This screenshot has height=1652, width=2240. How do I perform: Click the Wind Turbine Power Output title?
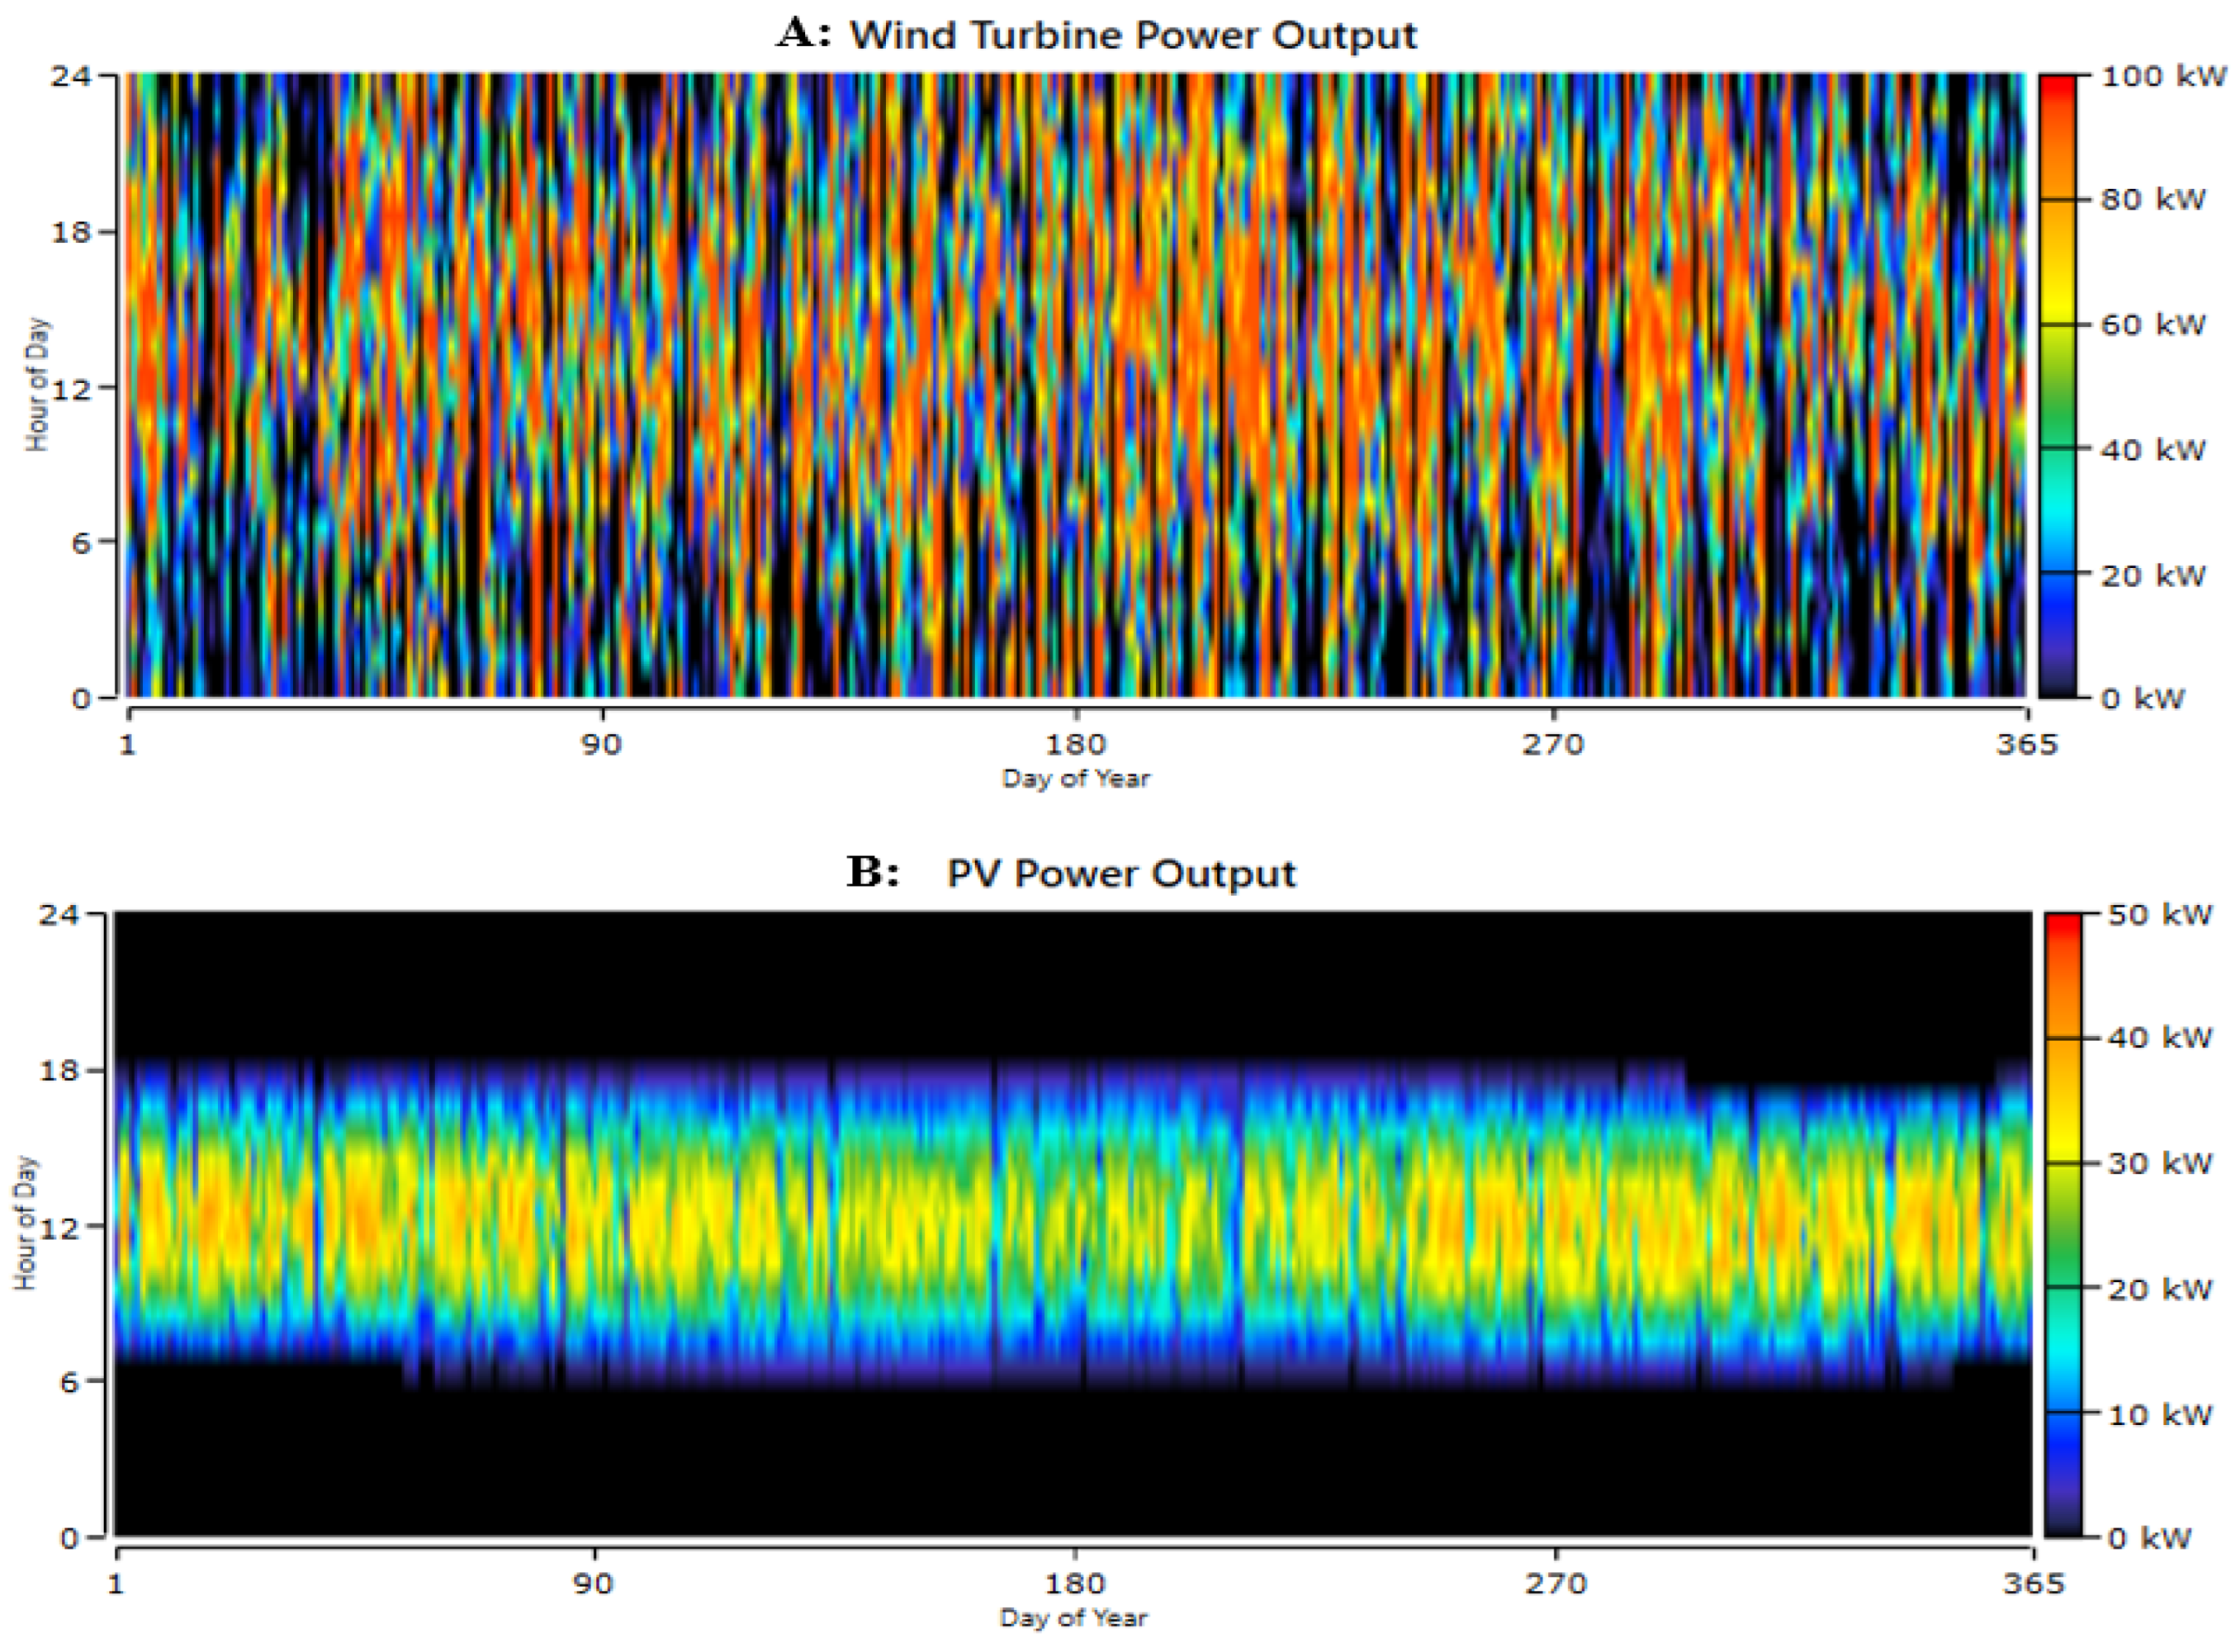tap(1132, 36)
